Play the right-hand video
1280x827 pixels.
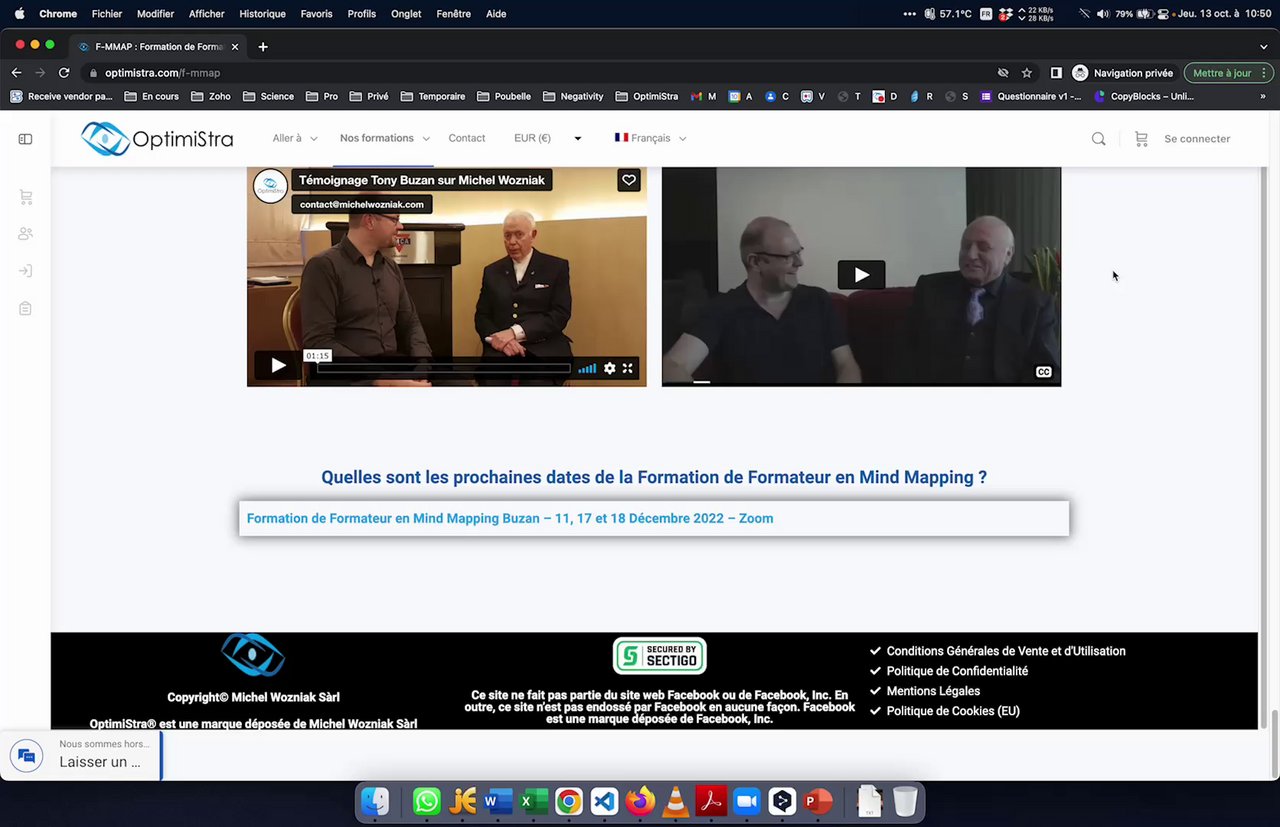(861, 275)
